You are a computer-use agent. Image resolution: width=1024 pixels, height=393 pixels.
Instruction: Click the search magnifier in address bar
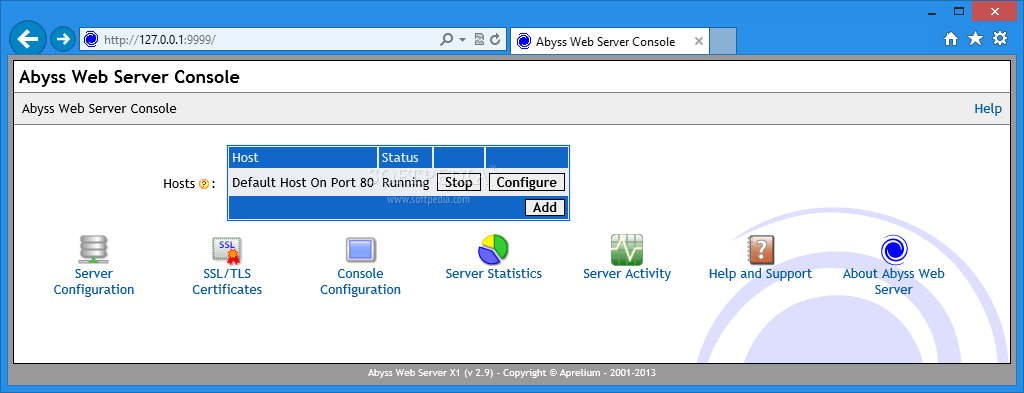coord(447,39)
